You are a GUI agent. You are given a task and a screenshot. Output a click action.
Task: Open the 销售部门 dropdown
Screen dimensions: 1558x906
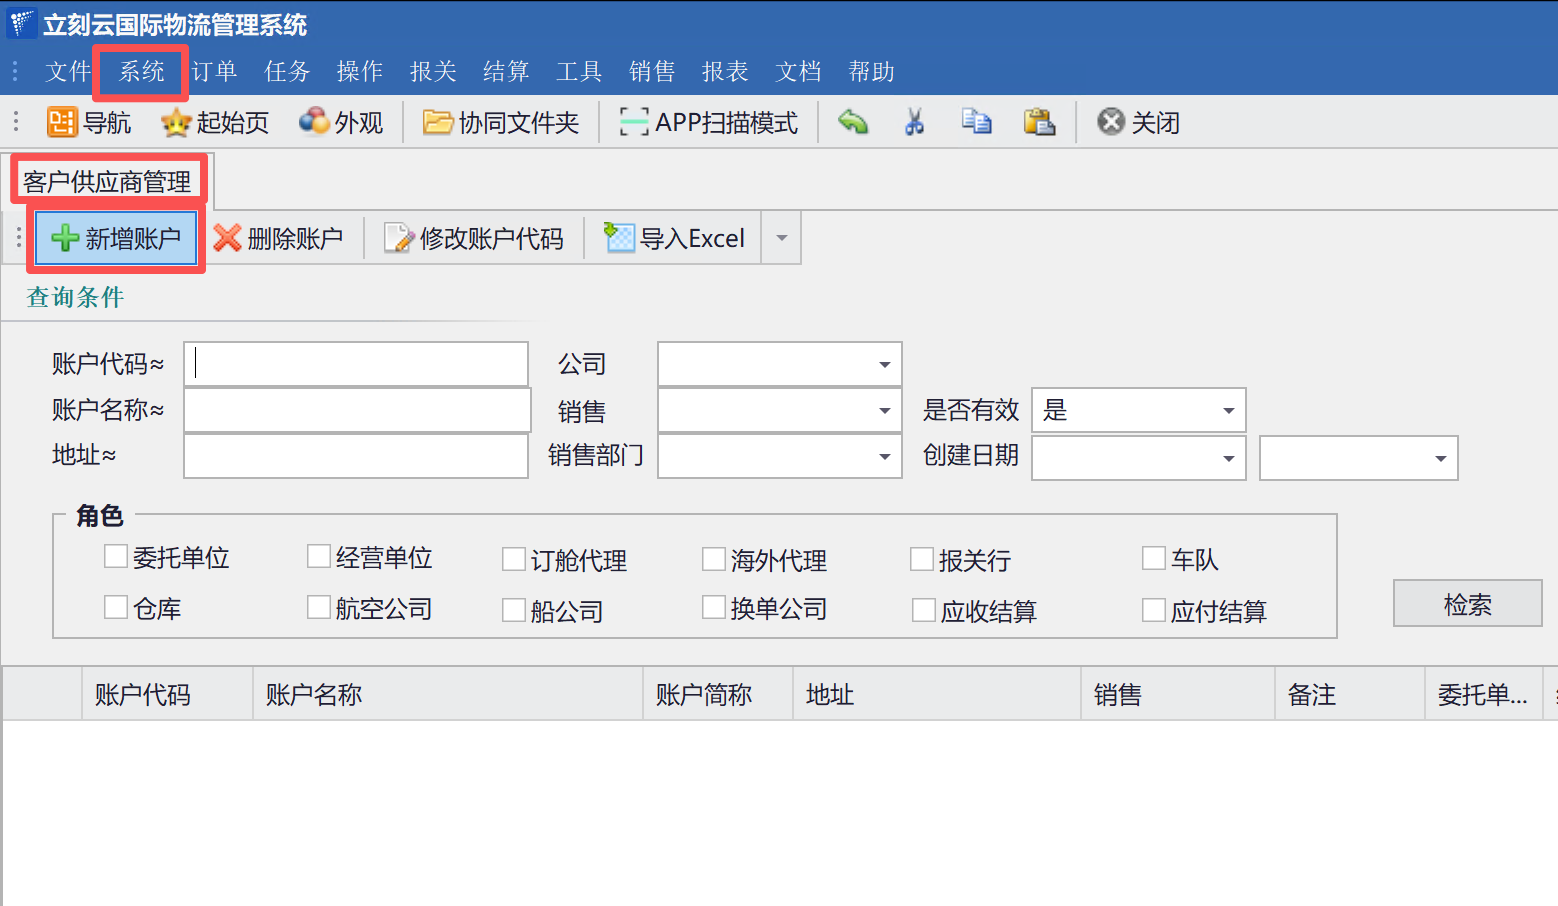click(x=884, y=456)
